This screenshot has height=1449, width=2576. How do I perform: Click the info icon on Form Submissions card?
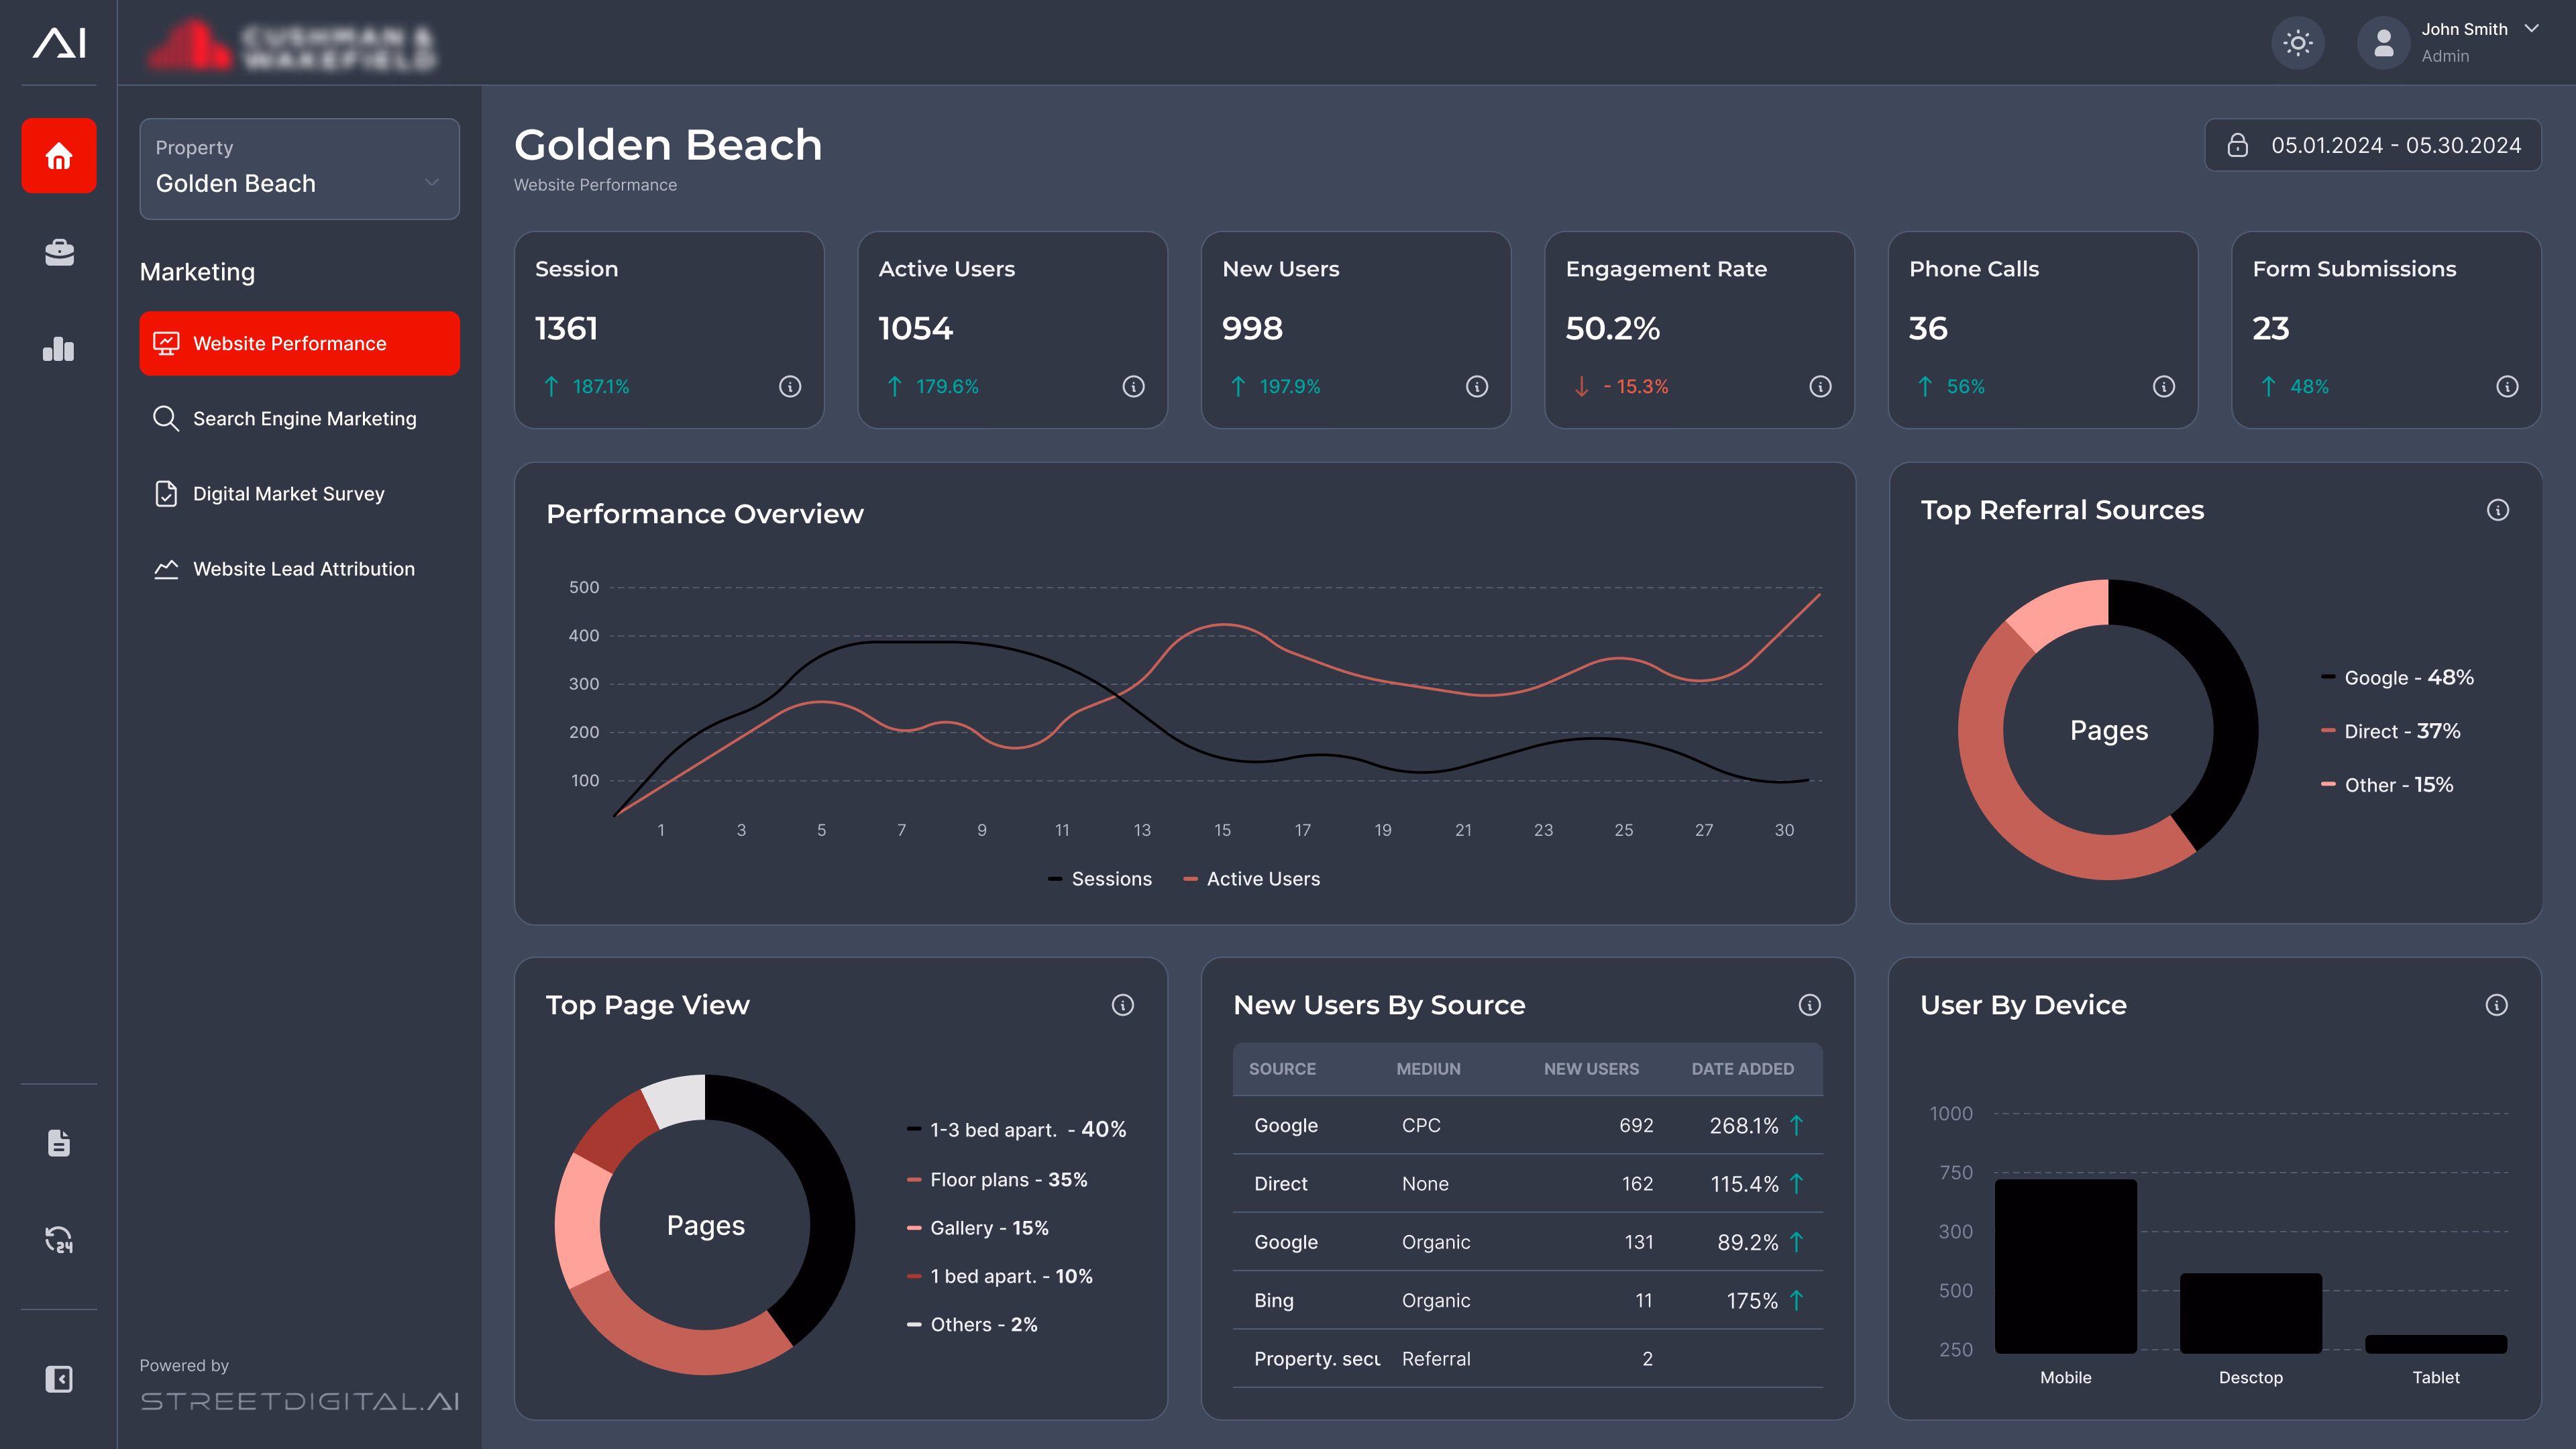point(2507,386)
